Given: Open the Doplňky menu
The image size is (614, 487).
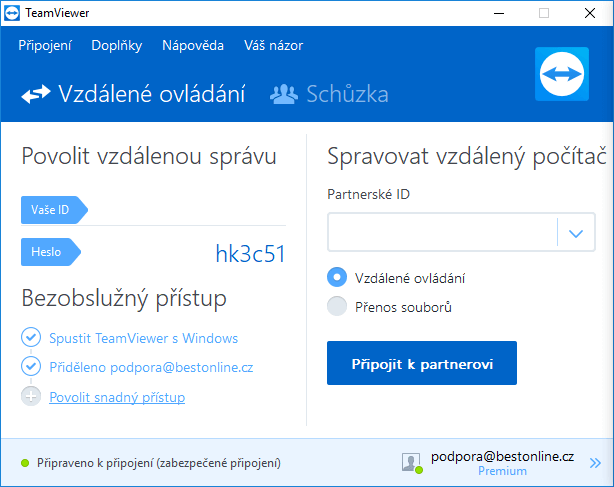Looking at the screenshot, I should 117,46.
